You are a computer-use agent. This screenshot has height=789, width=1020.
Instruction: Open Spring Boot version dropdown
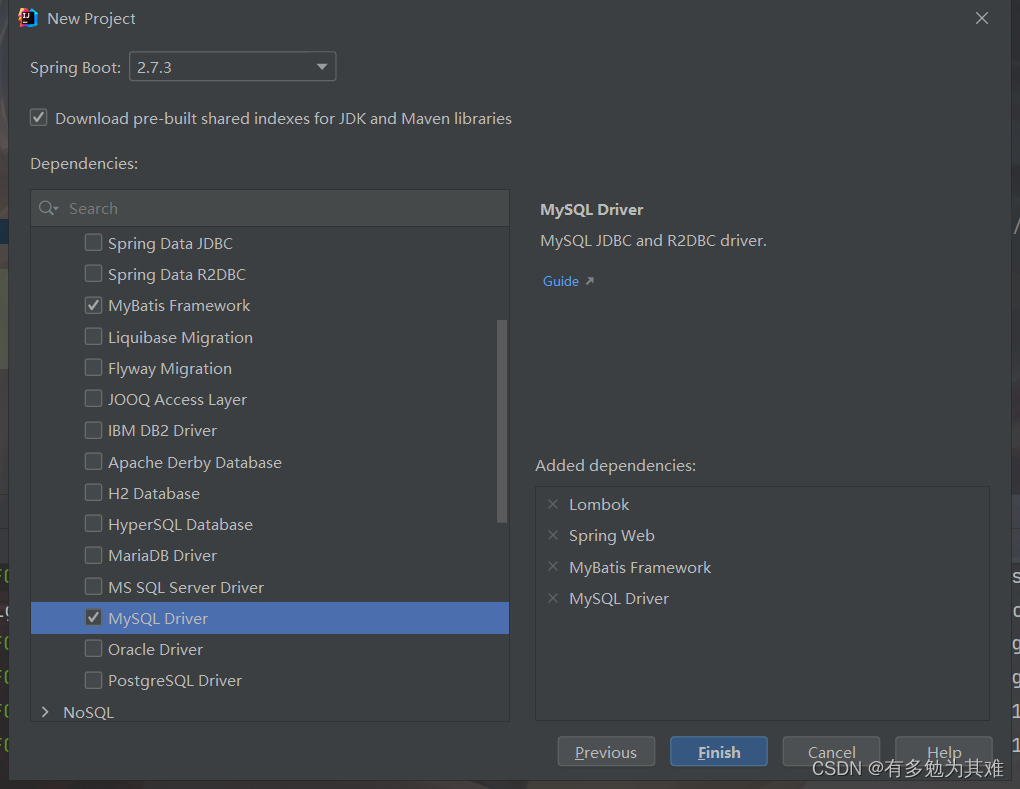pyautogui.click(x=232, y=67)
